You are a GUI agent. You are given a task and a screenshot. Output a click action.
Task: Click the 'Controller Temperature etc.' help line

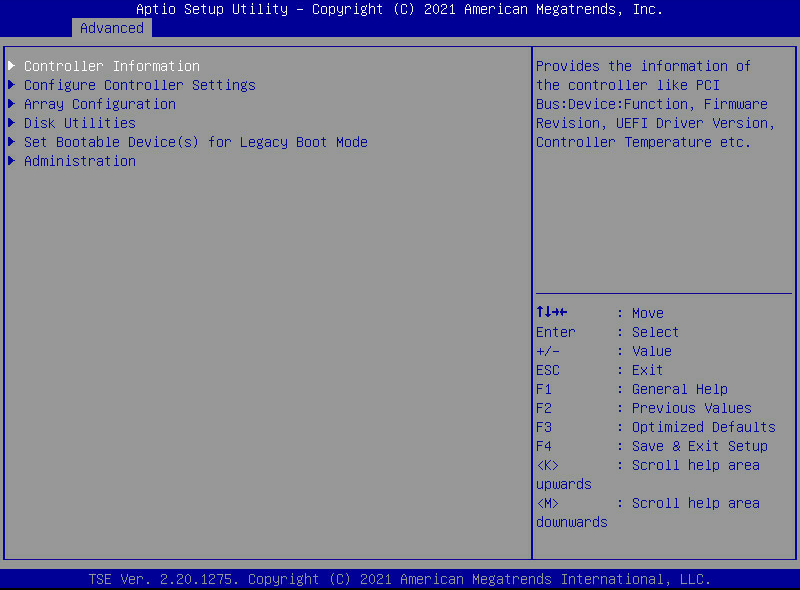(x=643, y=142)
